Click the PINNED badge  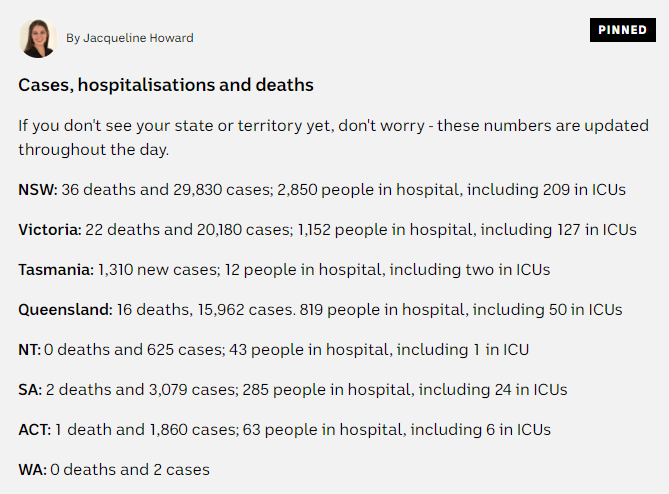tap(622, 30)
